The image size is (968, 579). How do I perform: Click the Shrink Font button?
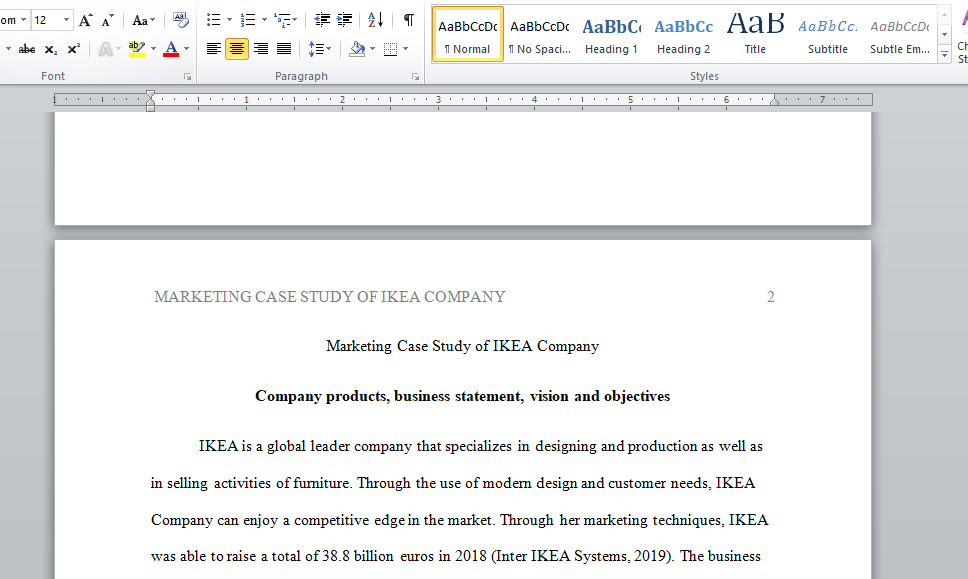point(107,20)
